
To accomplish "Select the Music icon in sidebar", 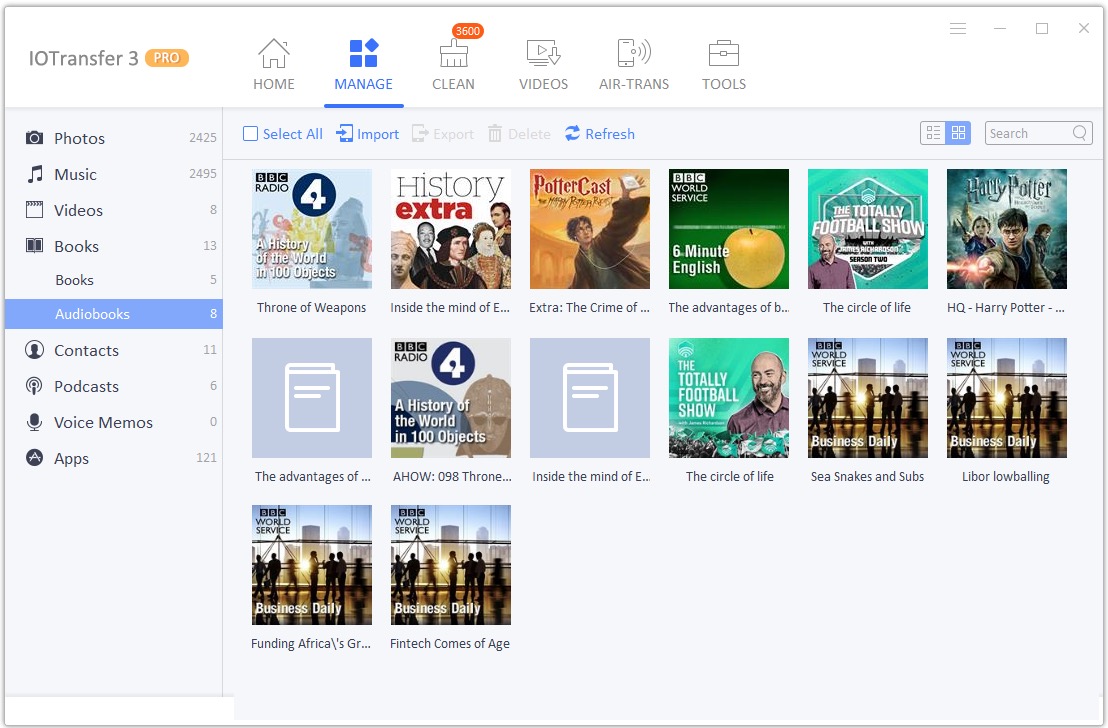I will pyautogui.click(x=37, y=174).
